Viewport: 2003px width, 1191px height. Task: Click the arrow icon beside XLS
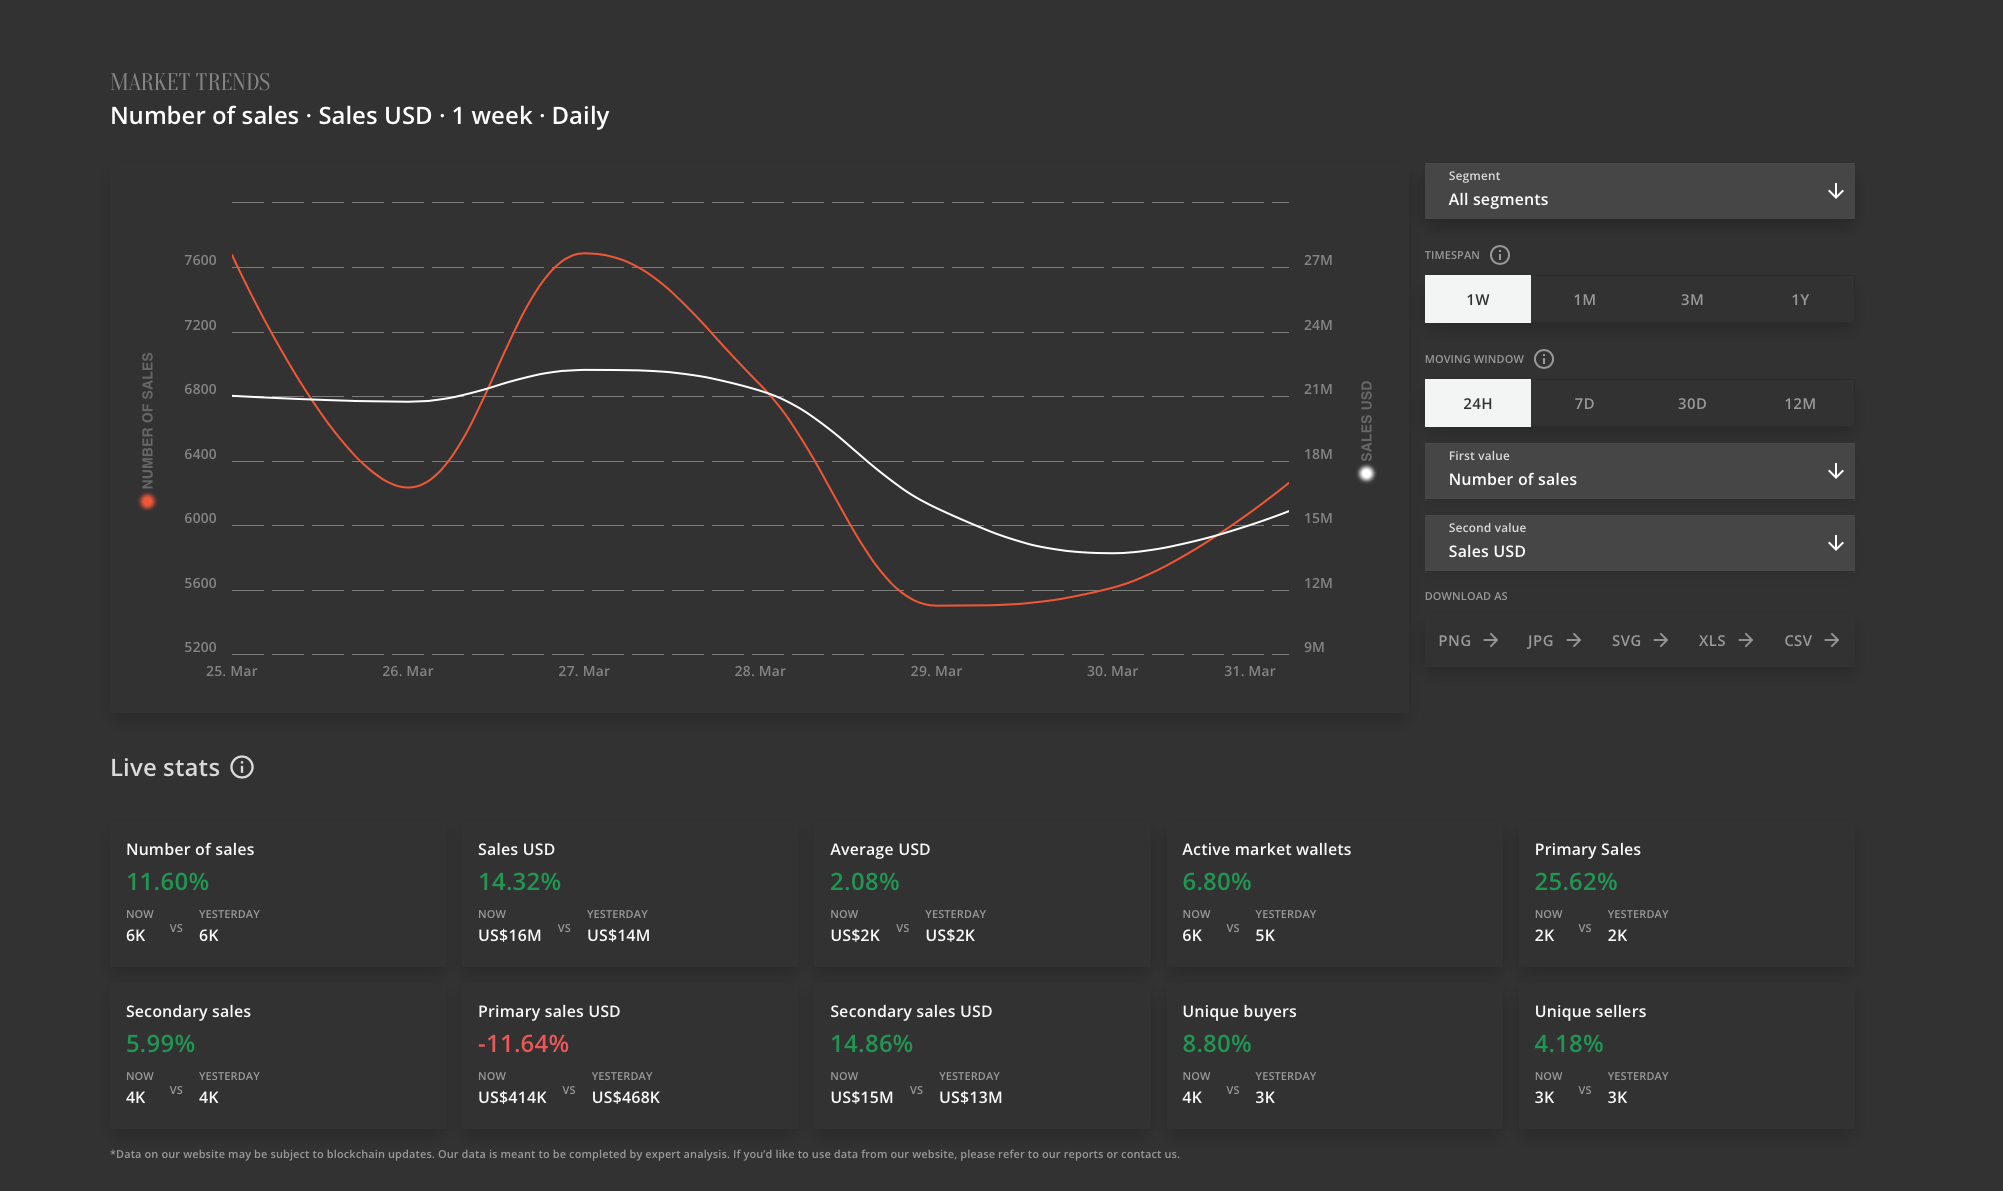1746,640
